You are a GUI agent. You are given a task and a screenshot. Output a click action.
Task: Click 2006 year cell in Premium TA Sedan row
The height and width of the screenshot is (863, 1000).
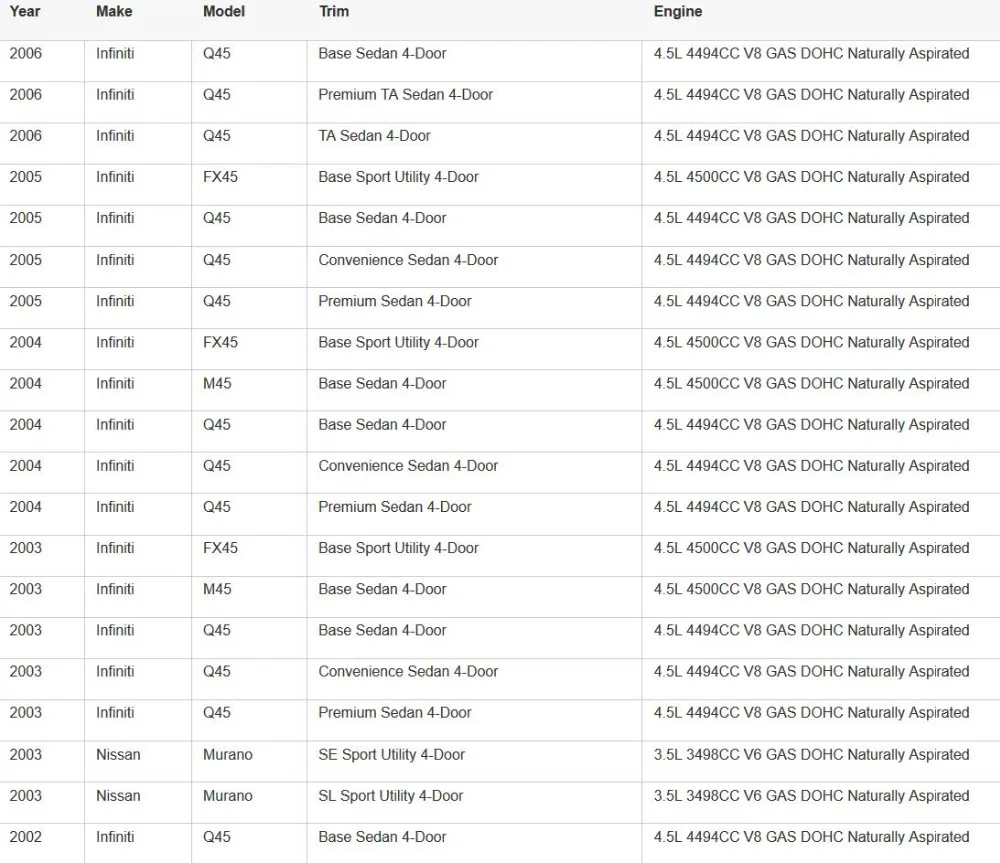point(26,94)
